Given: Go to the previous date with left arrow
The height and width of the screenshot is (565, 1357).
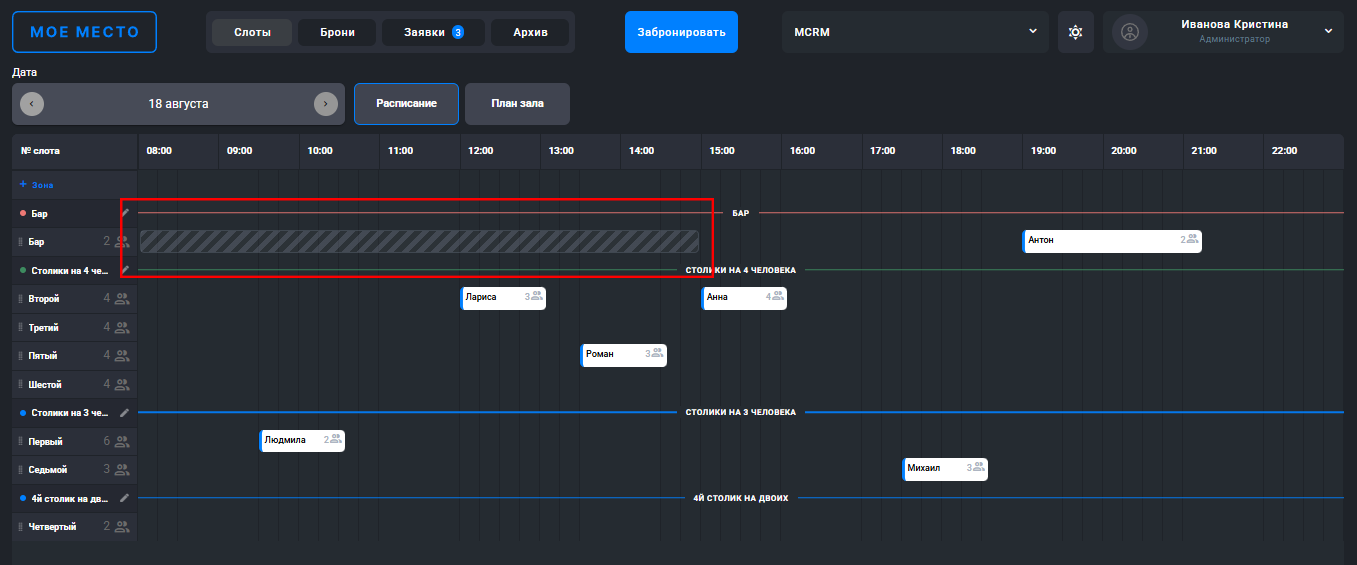Looking at the screenshot, I should coord(32,104).
